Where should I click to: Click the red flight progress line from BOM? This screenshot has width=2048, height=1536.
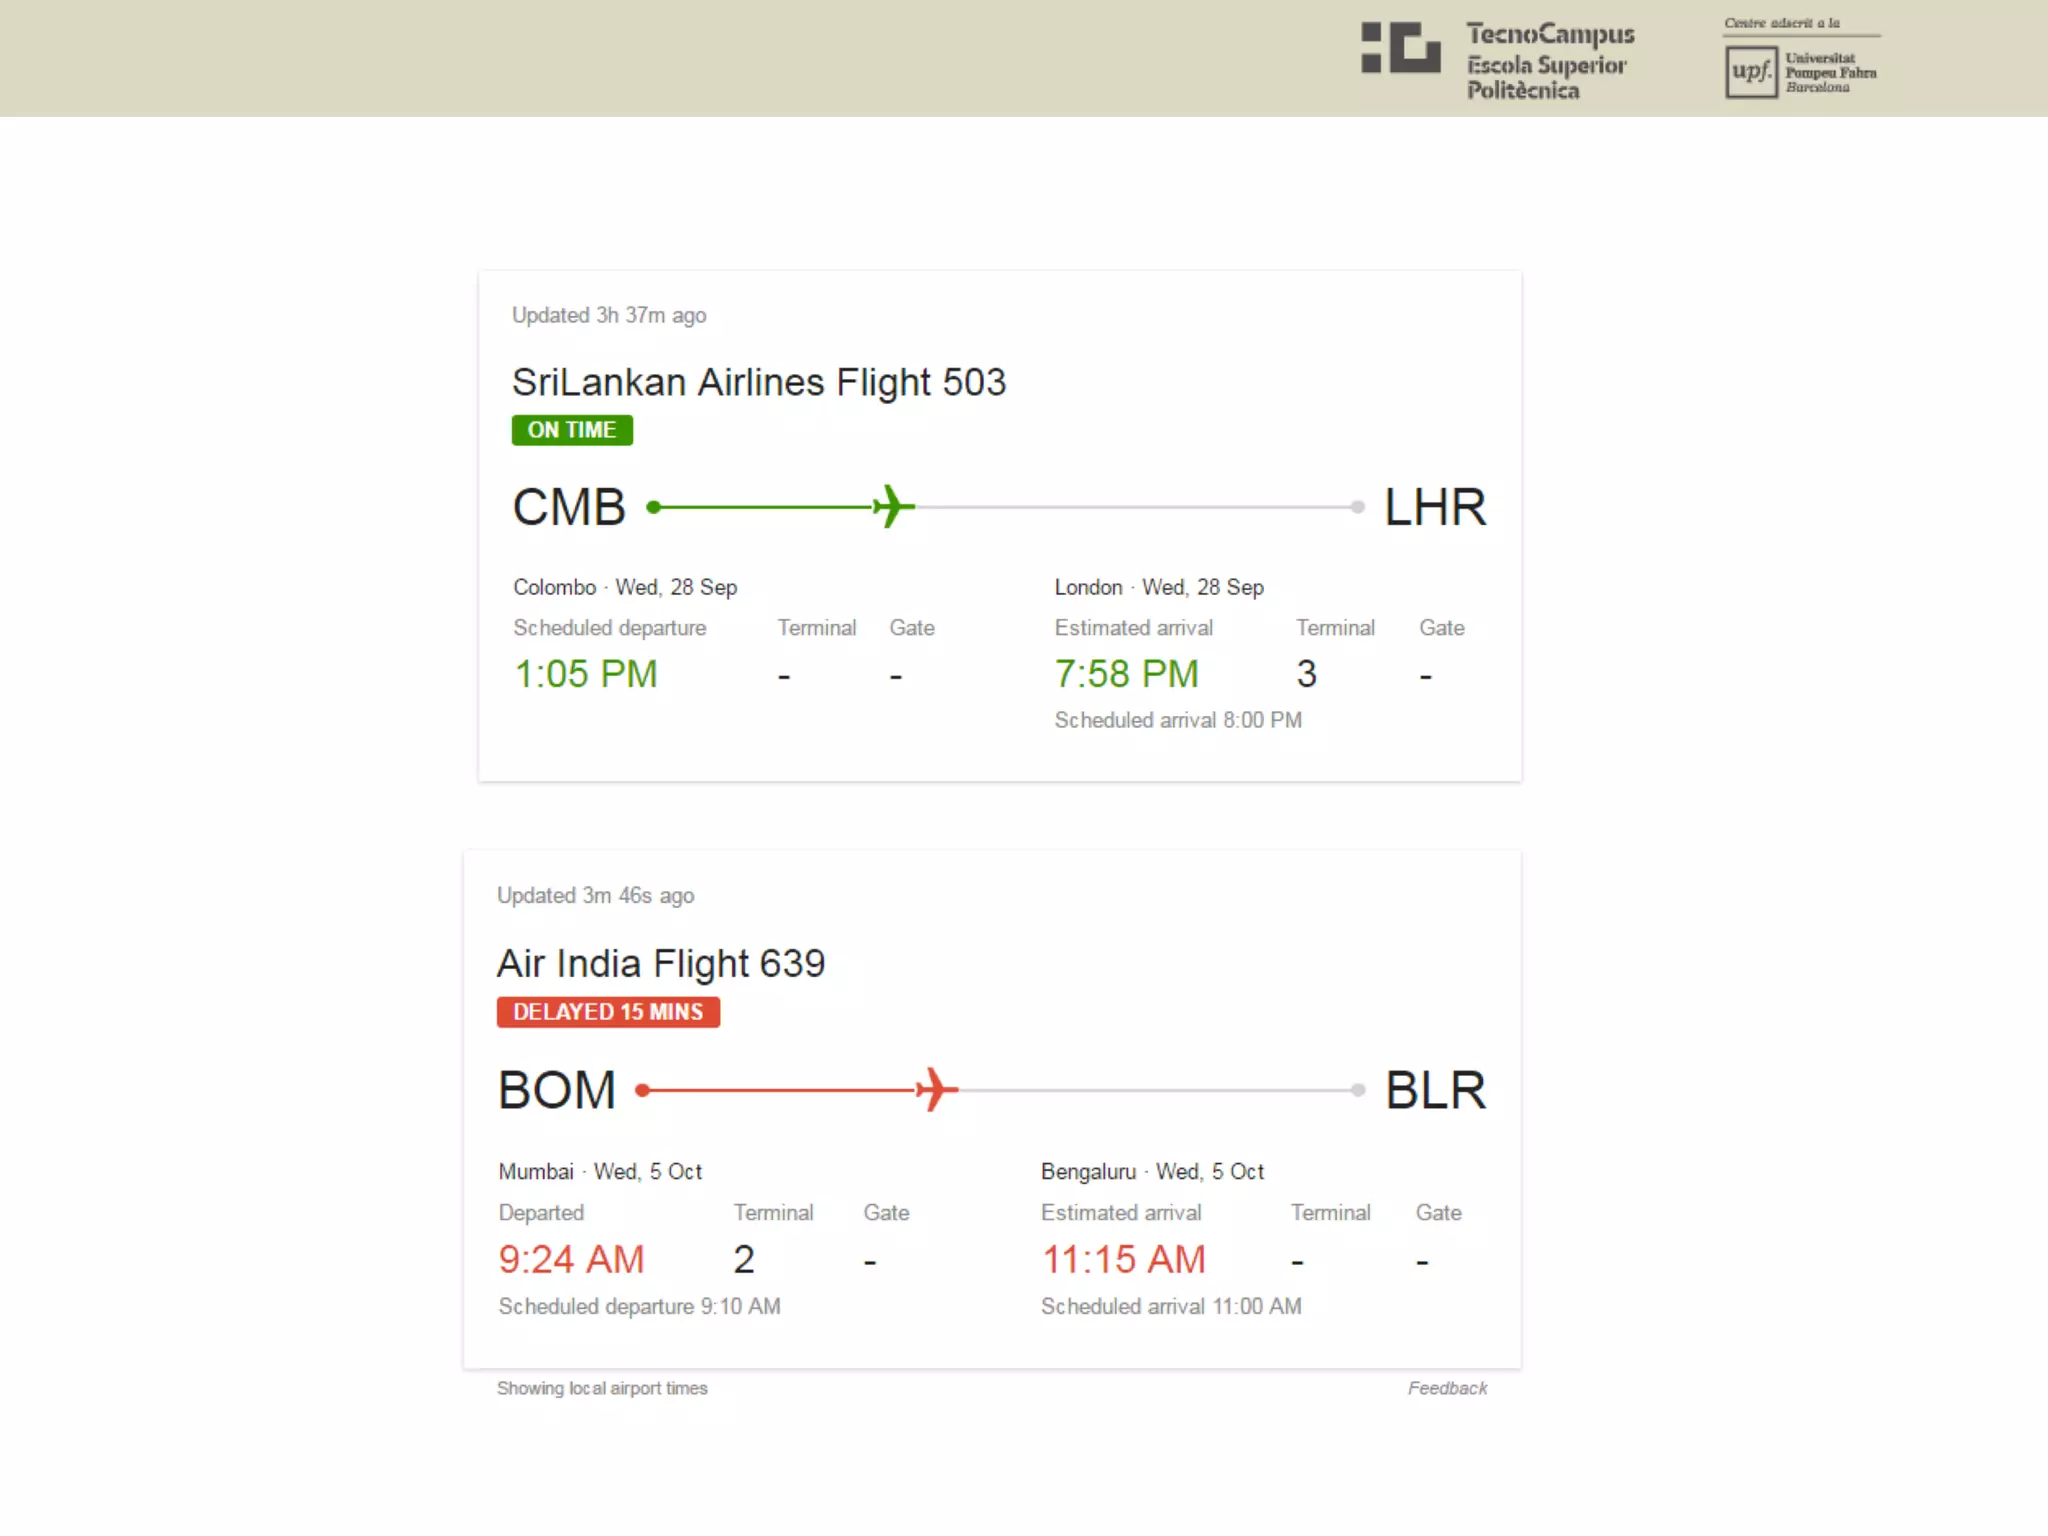point(782,1090)
